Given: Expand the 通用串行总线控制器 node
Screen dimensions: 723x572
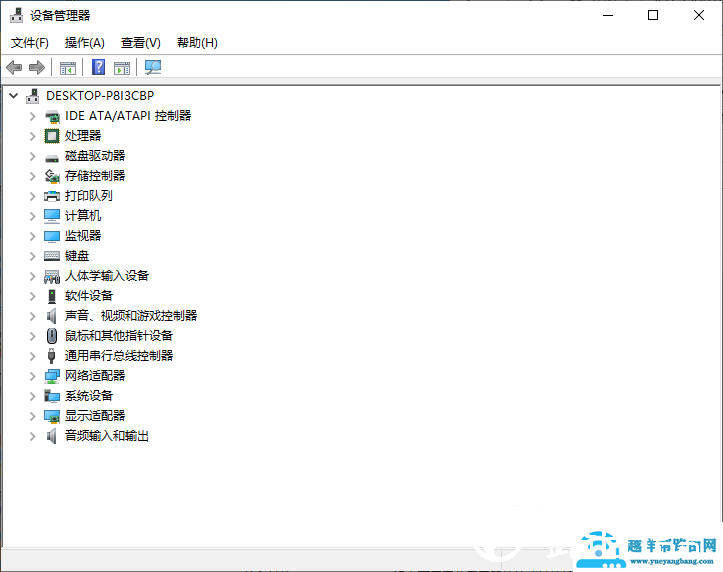Looking at the screenshot, I should coord(33,356).
